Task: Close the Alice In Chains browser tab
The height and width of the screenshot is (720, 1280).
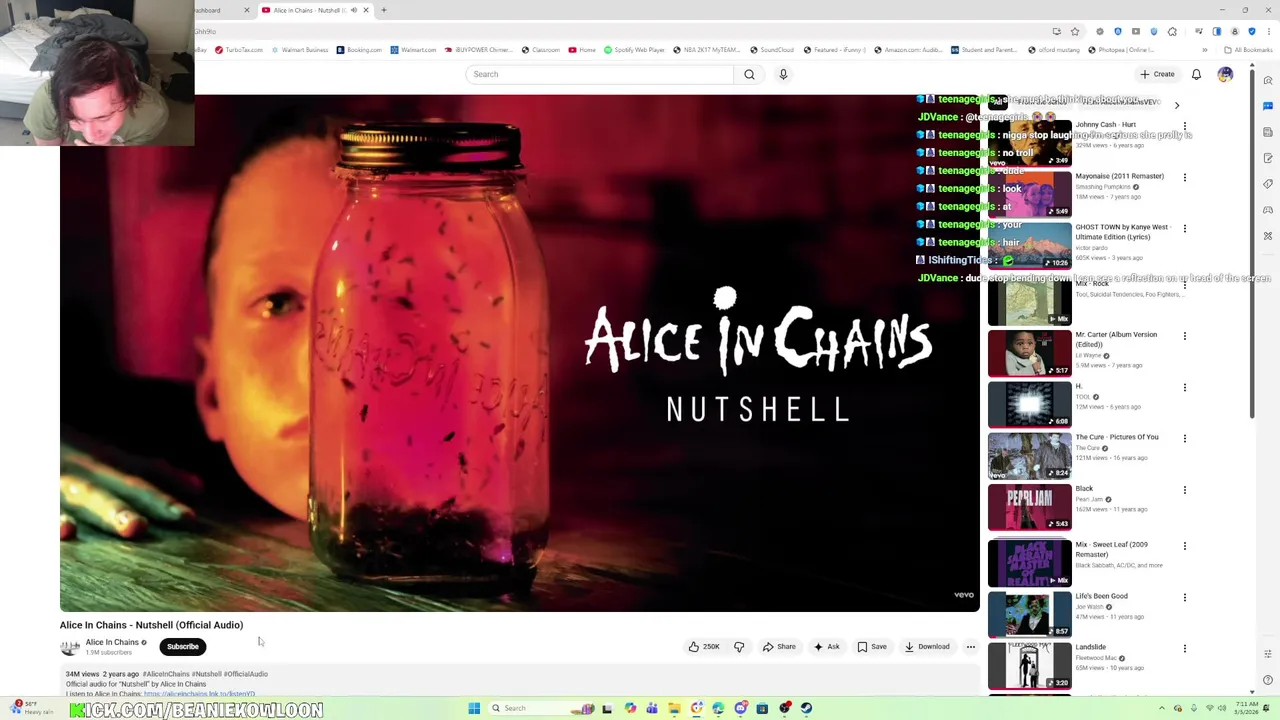Action: (x=365, y=10)
